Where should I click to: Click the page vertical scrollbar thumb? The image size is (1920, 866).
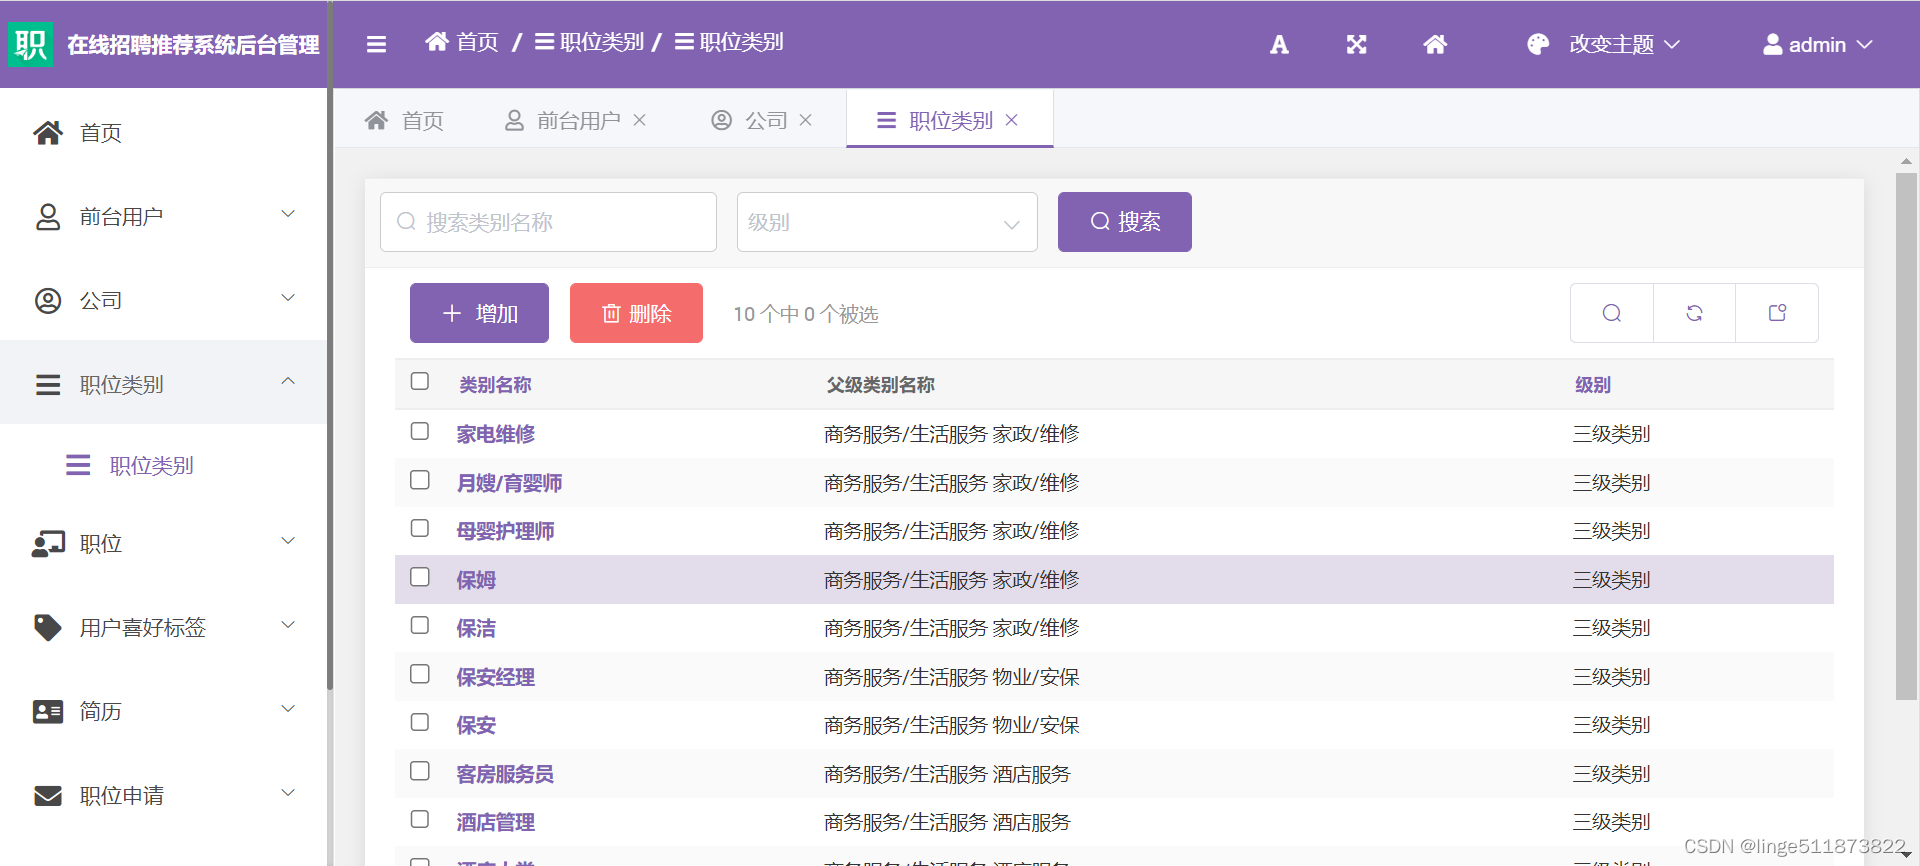click(1906, 436)
